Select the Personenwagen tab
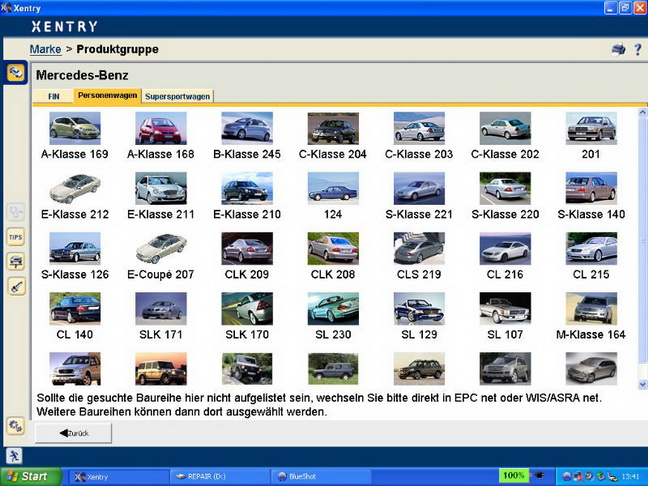The height and width of the screenshot is (486, 648). point(107,95)
